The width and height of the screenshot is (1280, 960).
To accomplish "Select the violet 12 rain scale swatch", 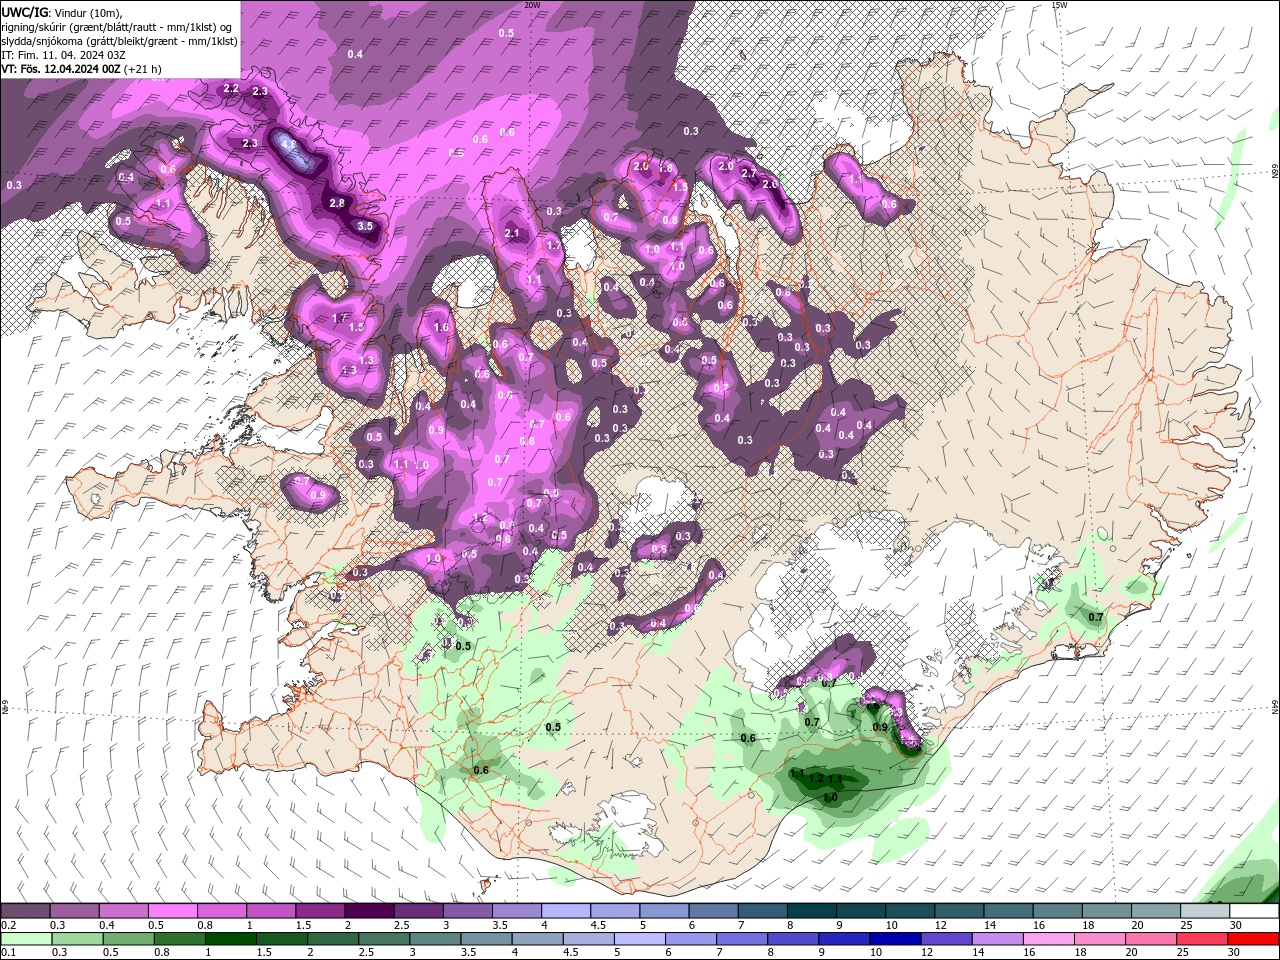I will point(946,939).
